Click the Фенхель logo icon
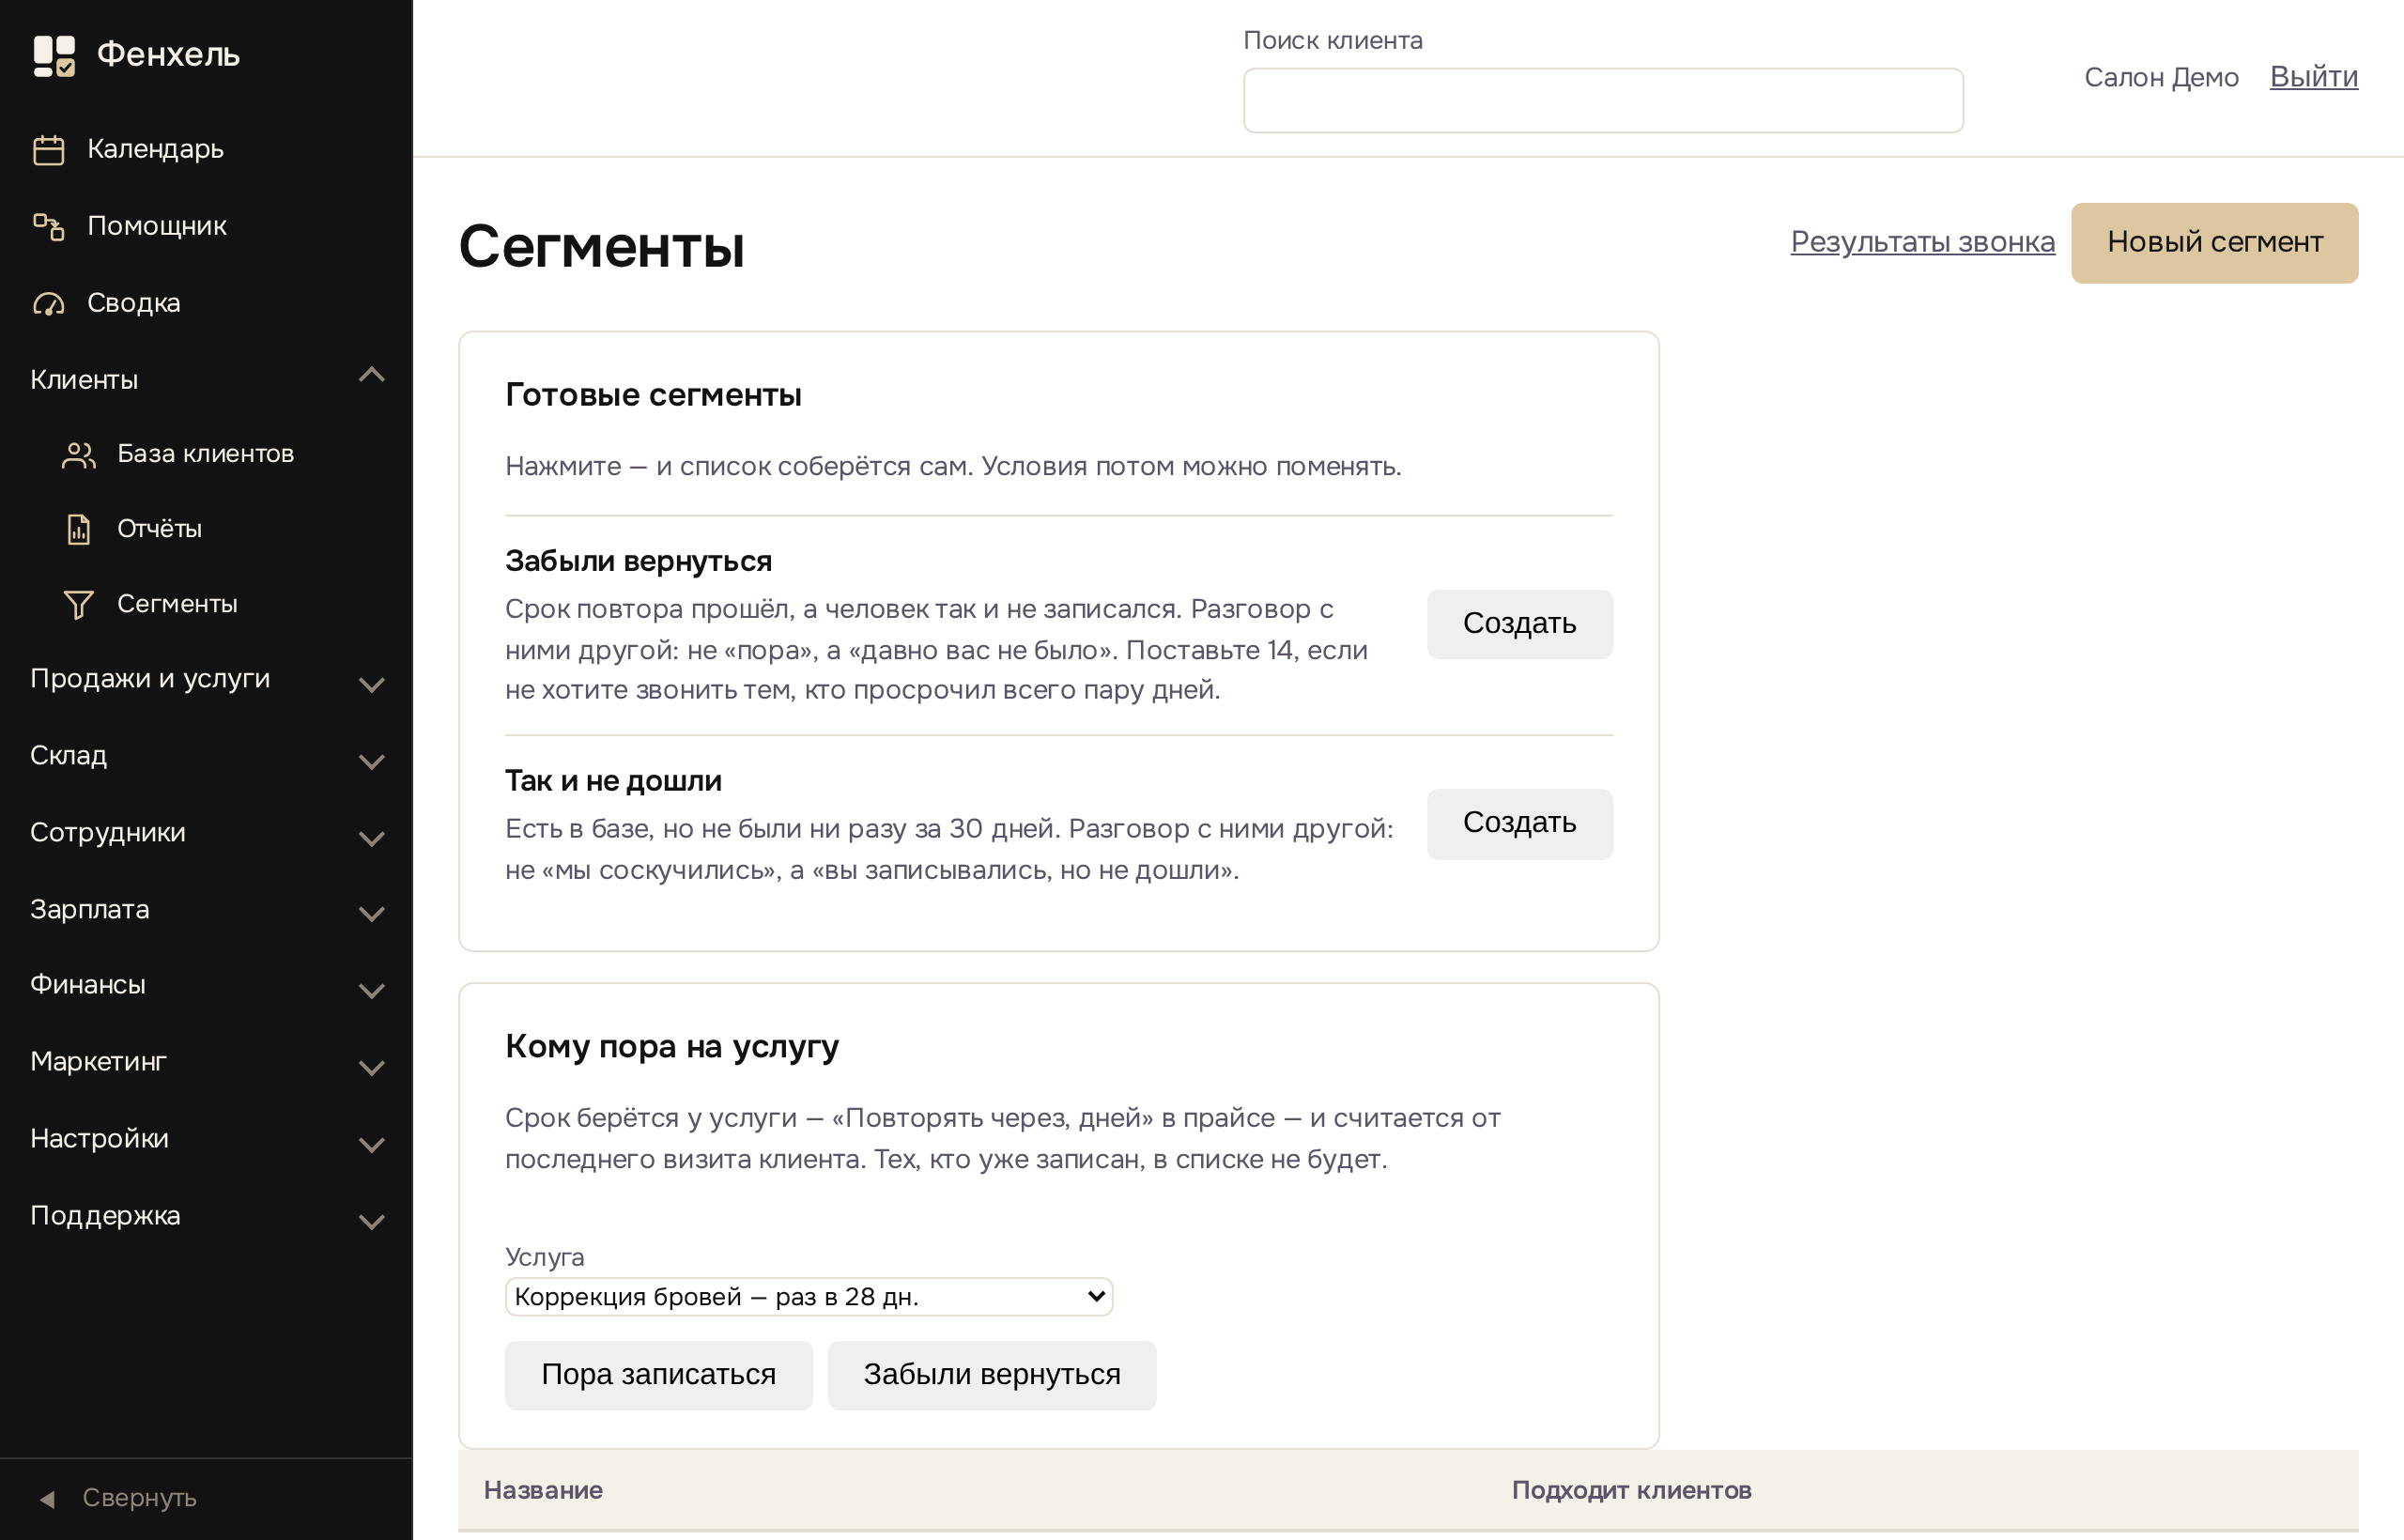Screen dimensions: 2404x1540 click(54, 56)
